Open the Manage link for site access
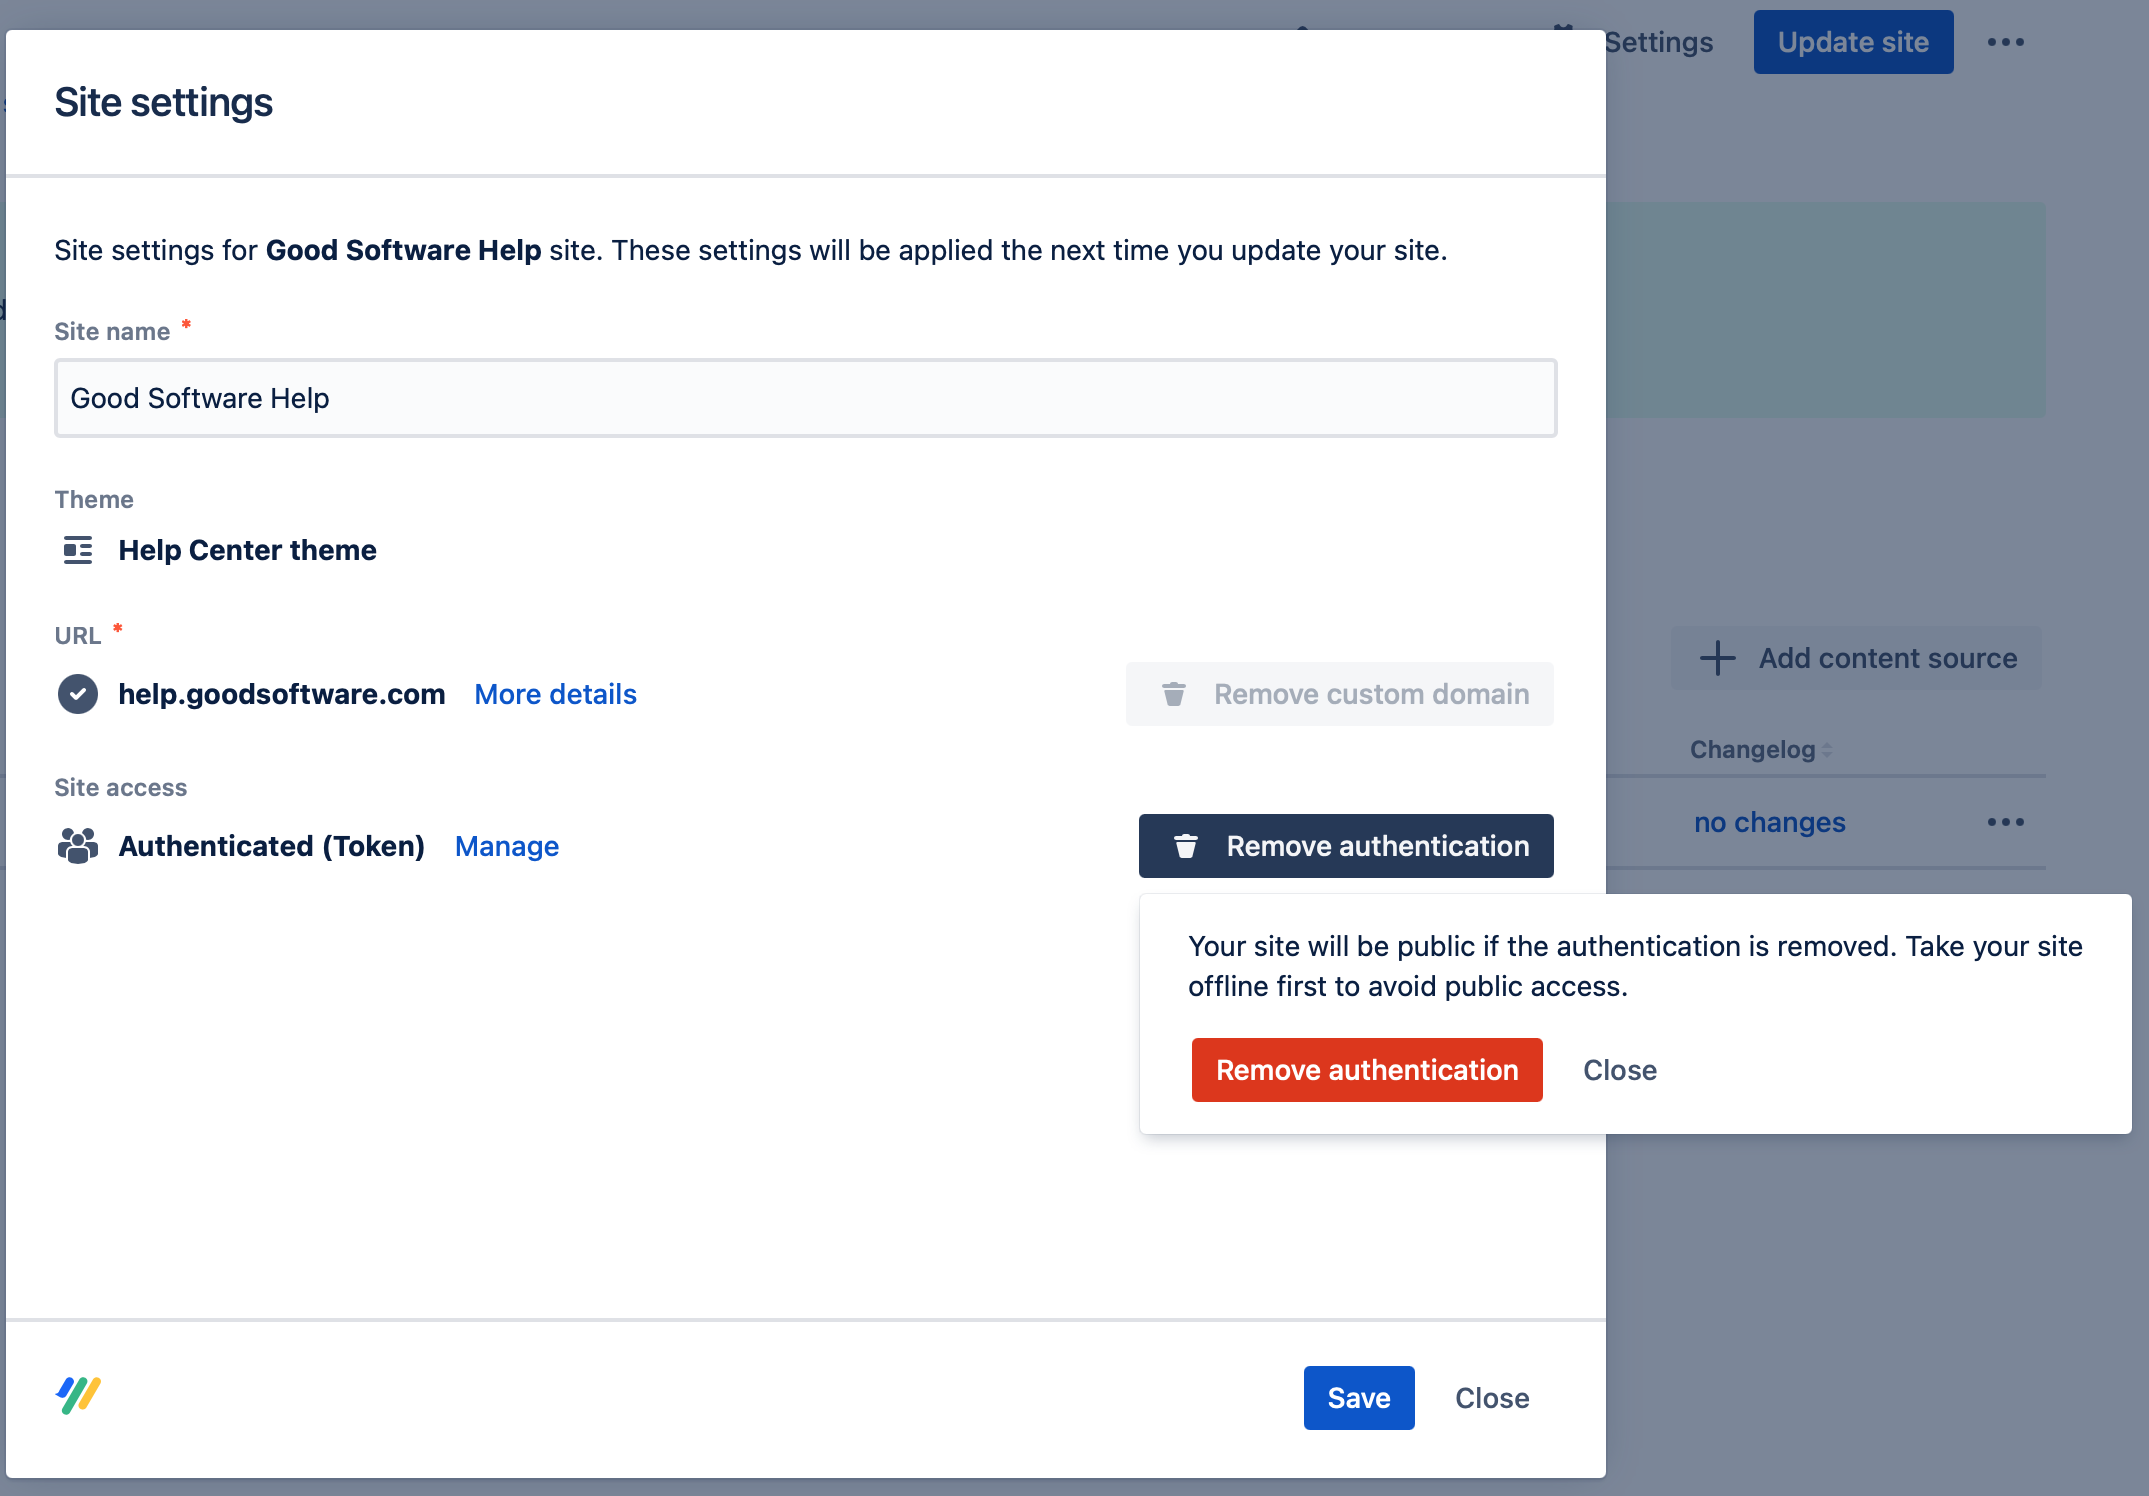Screen dimensions: 2149x1496 (x=506, y=846)
